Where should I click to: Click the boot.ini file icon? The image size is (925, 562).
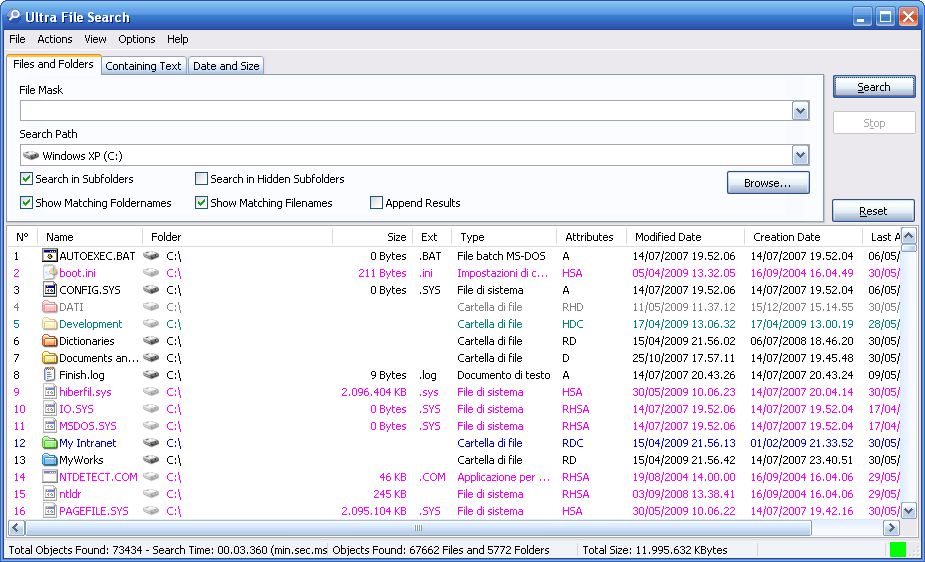pyautogui.click(x=50, y=273)
